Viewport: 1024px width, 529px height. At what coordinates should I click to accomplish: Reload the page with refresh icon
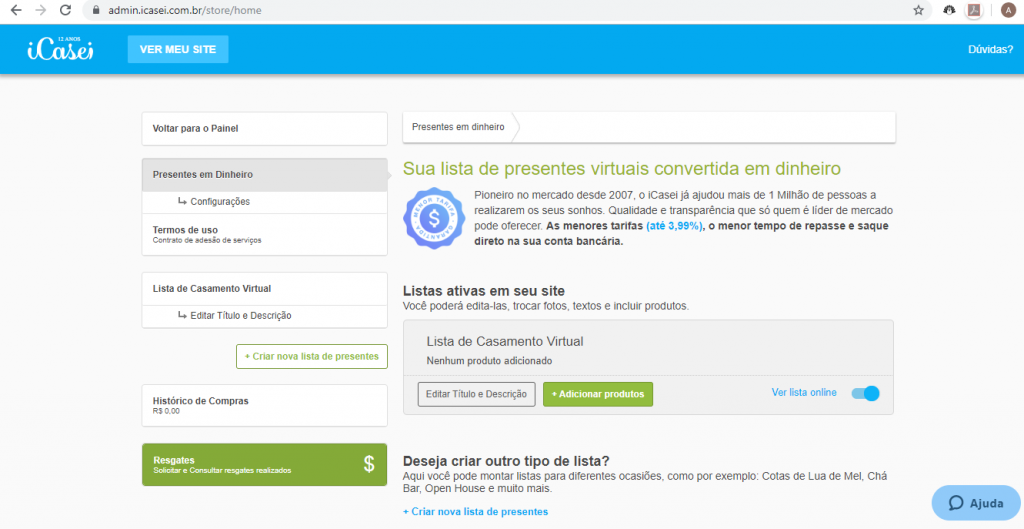click(x=65, y=10)
